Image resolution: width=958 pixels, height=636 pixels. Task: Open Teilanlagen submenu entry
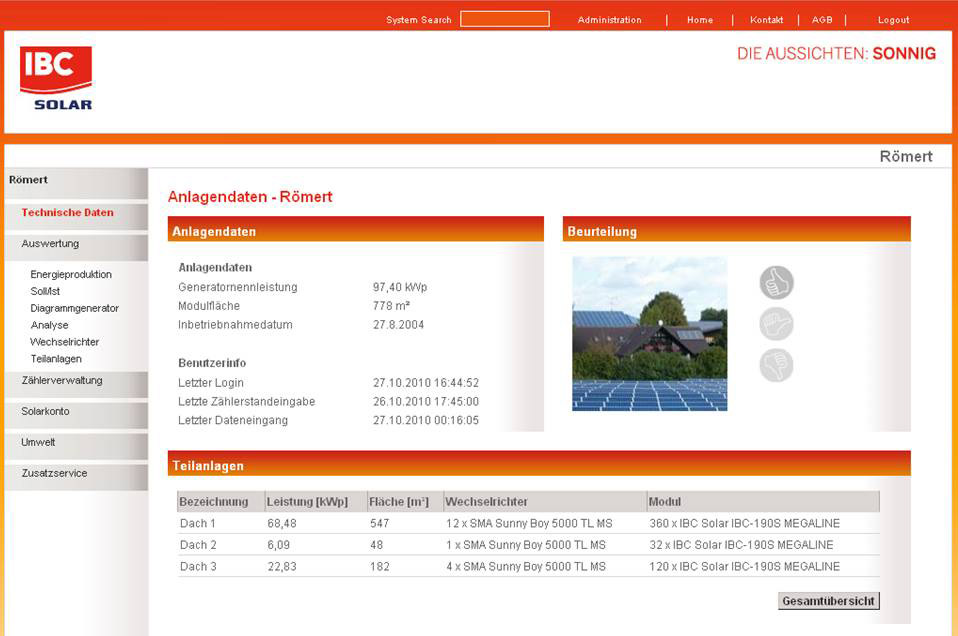(56, 359)
